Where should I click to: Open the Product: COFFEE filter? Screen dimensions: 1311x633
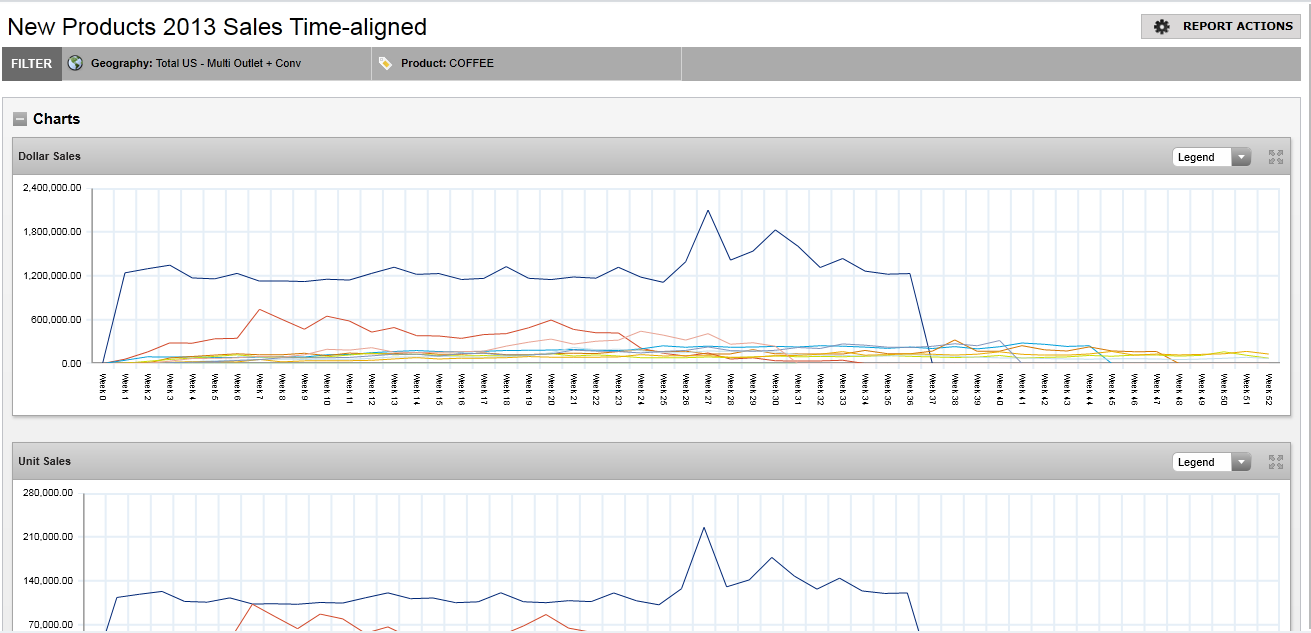coord(447,64)
